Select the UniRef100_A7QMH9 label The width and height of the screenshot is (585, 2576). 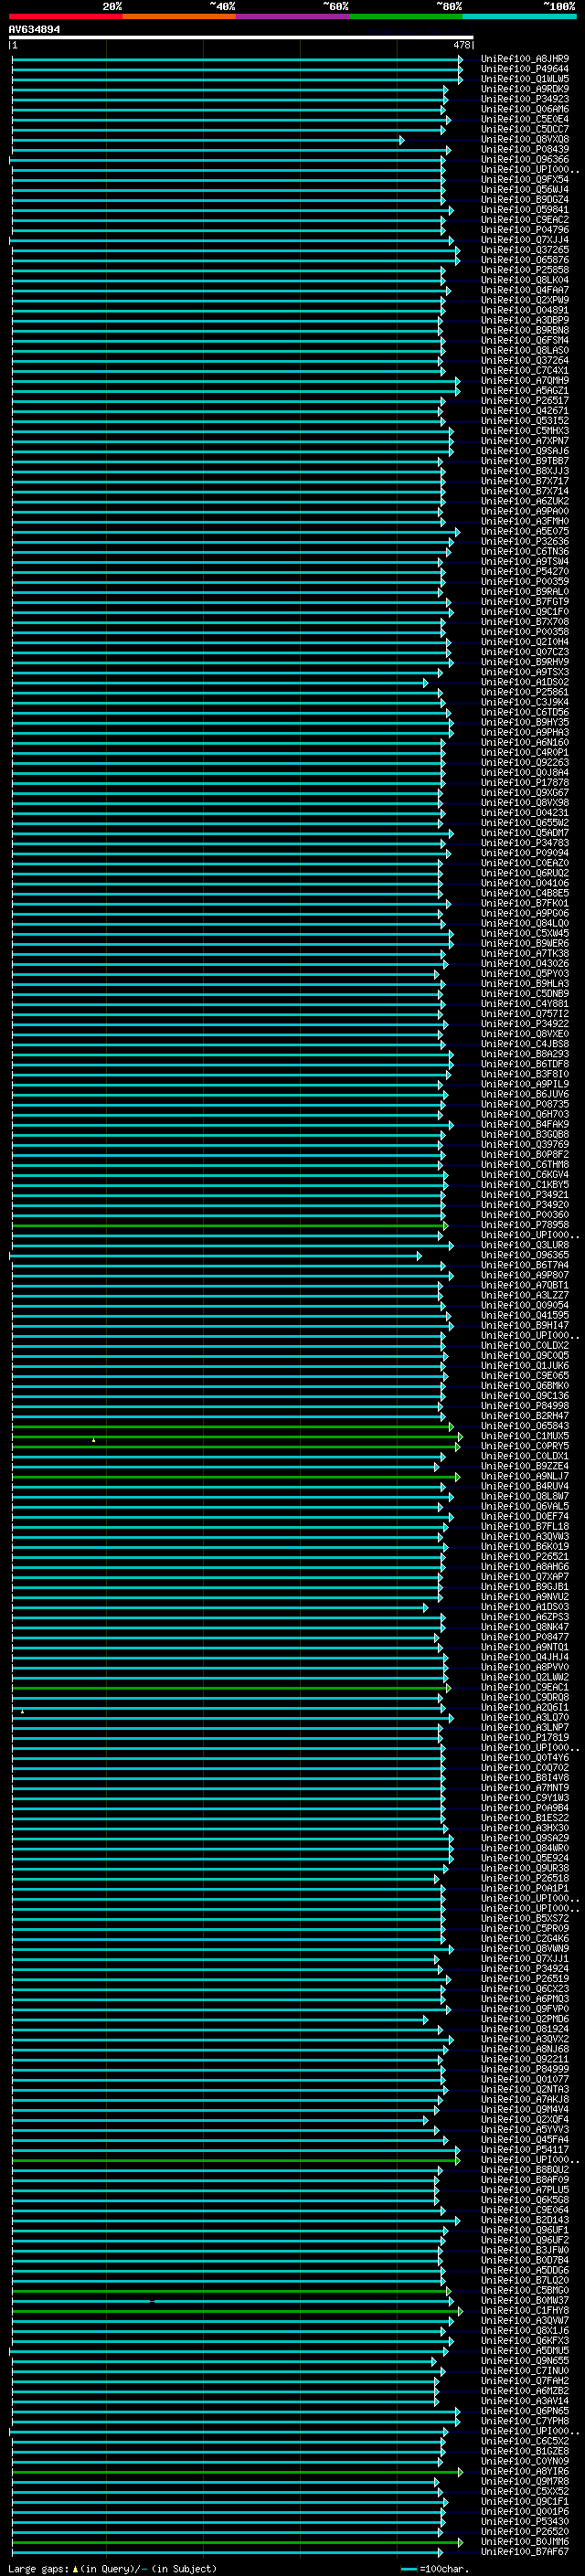525,380
